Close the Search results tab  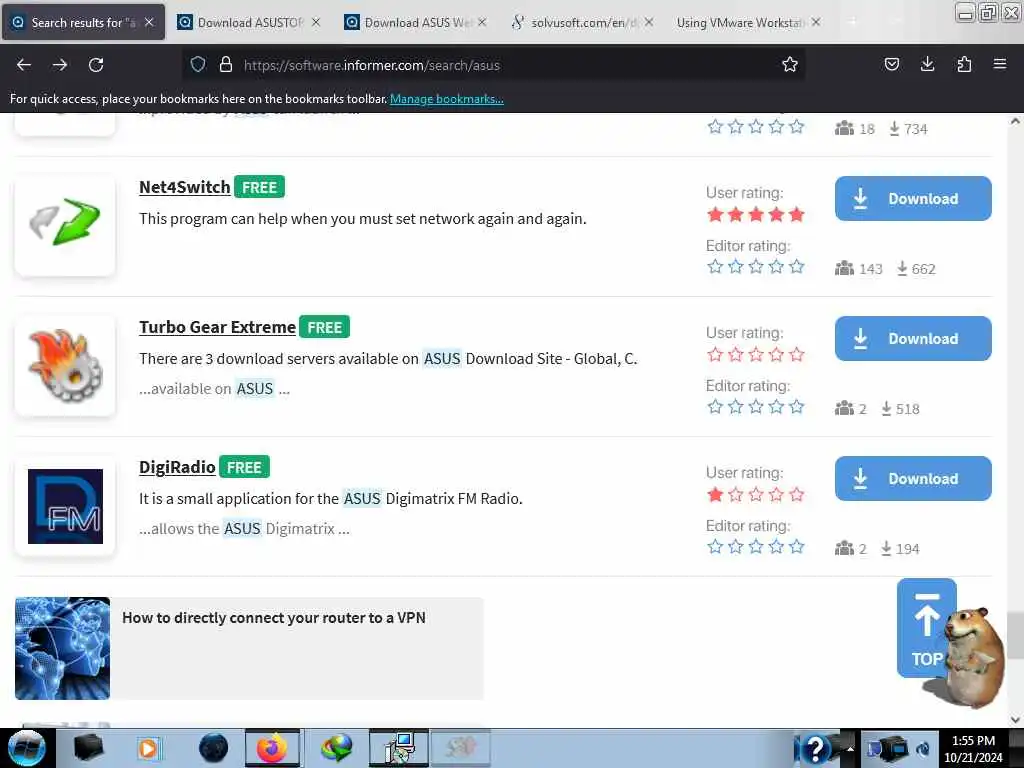tap(149, 22)
